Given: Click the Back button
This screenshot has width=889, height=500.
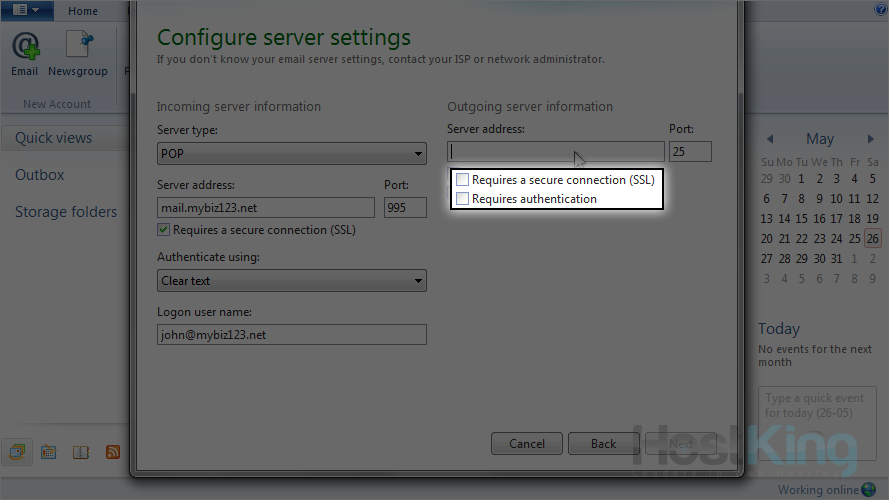Looking at the screenshot, I should point(603,443).
